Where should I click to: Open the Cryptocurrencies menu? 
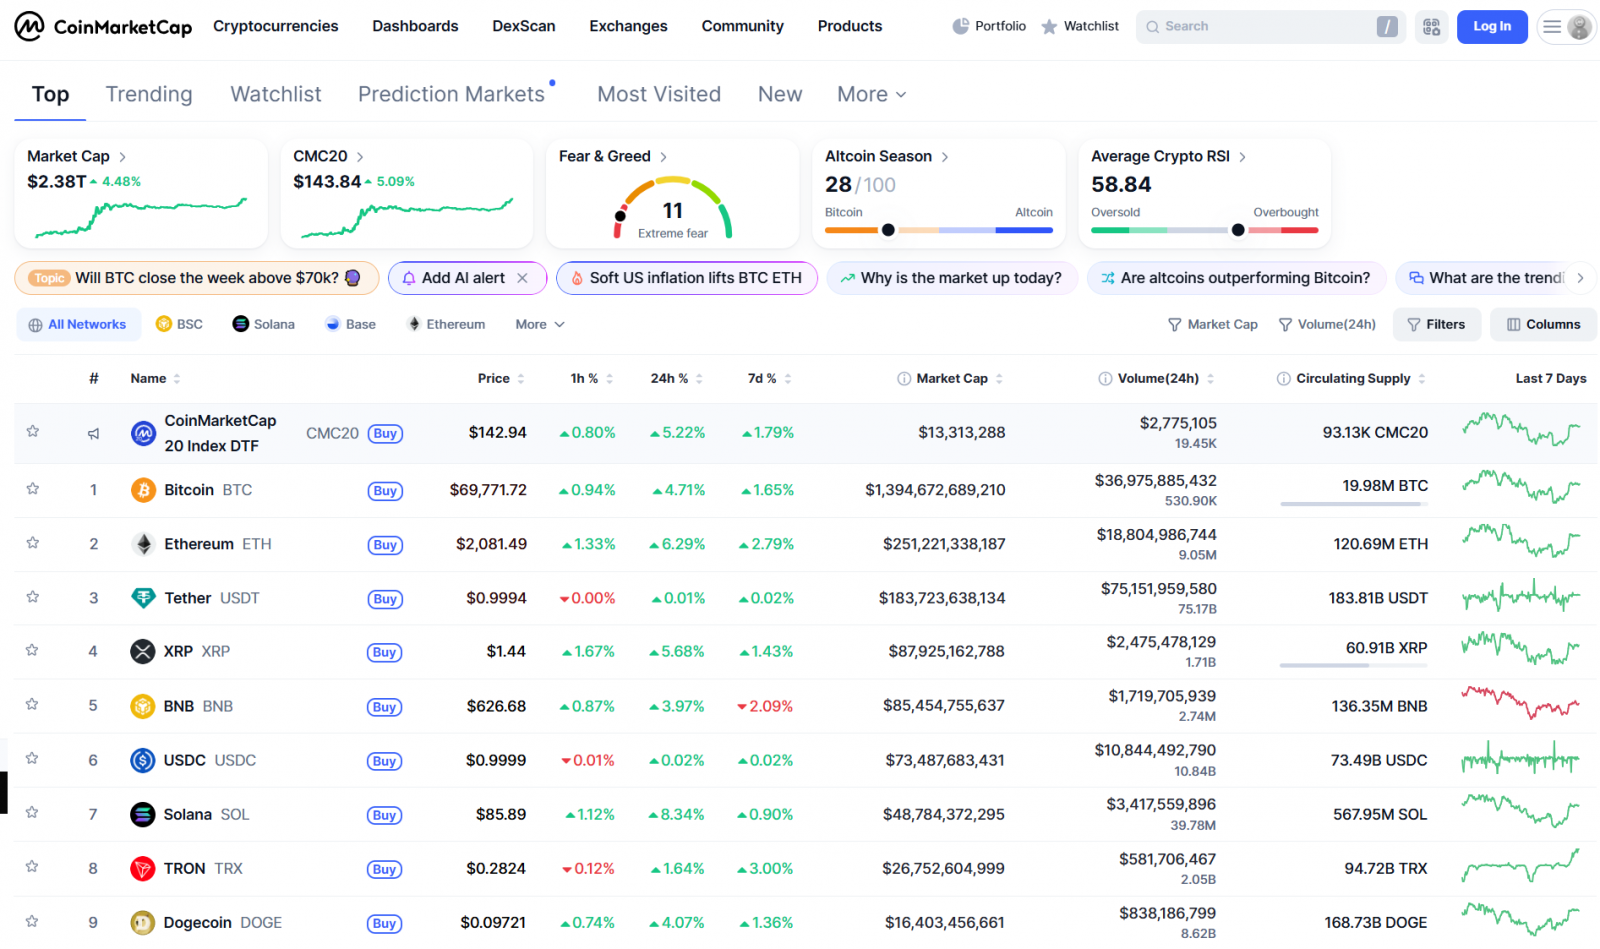[275, 26]
